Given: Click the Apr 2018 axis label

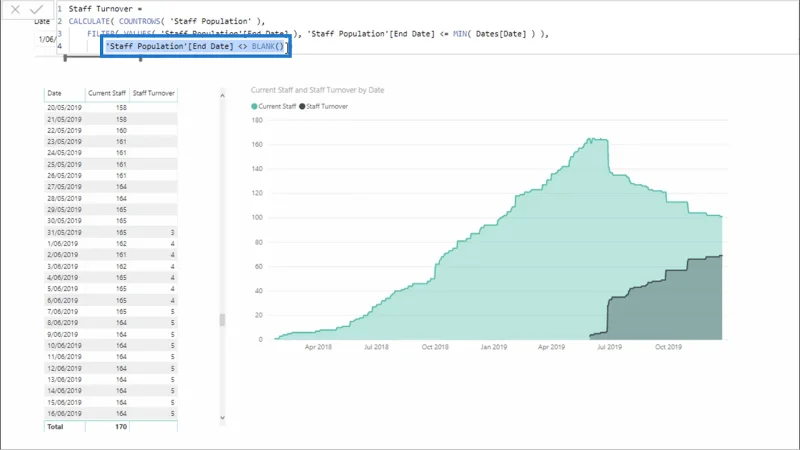Looking at the screenshot, I should point(318,347).
